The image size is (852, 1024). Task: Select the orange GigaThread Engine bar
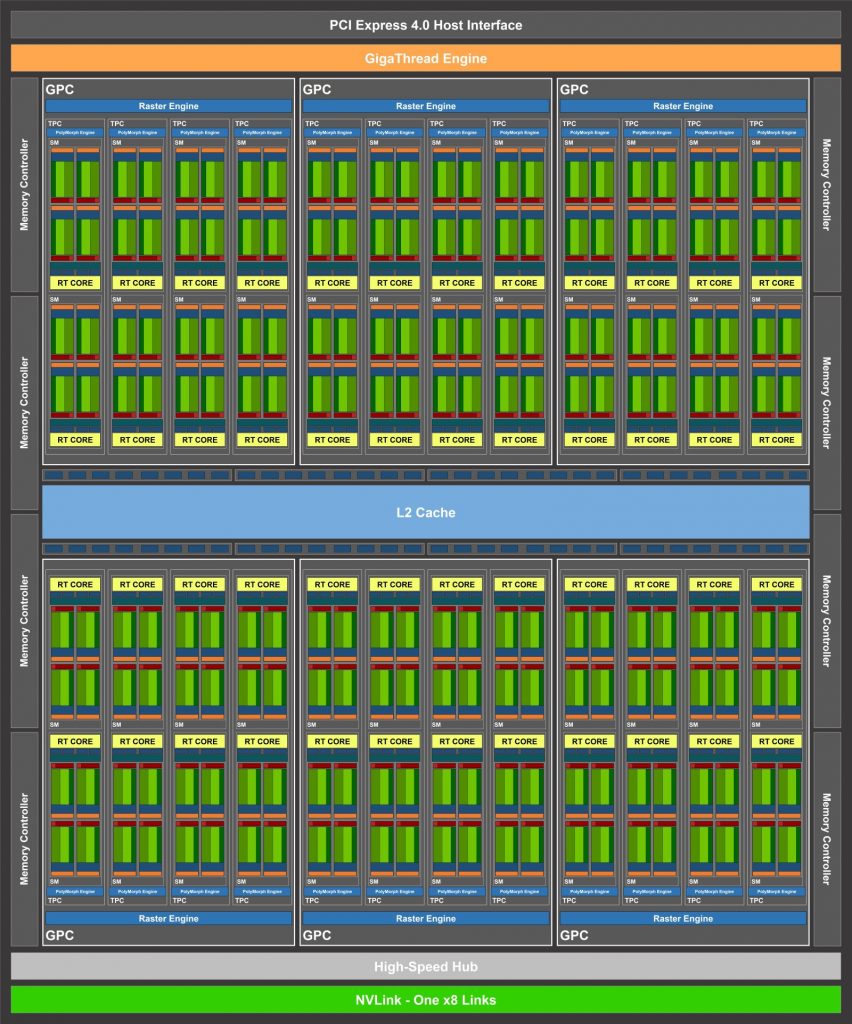[x=426, y=58]
